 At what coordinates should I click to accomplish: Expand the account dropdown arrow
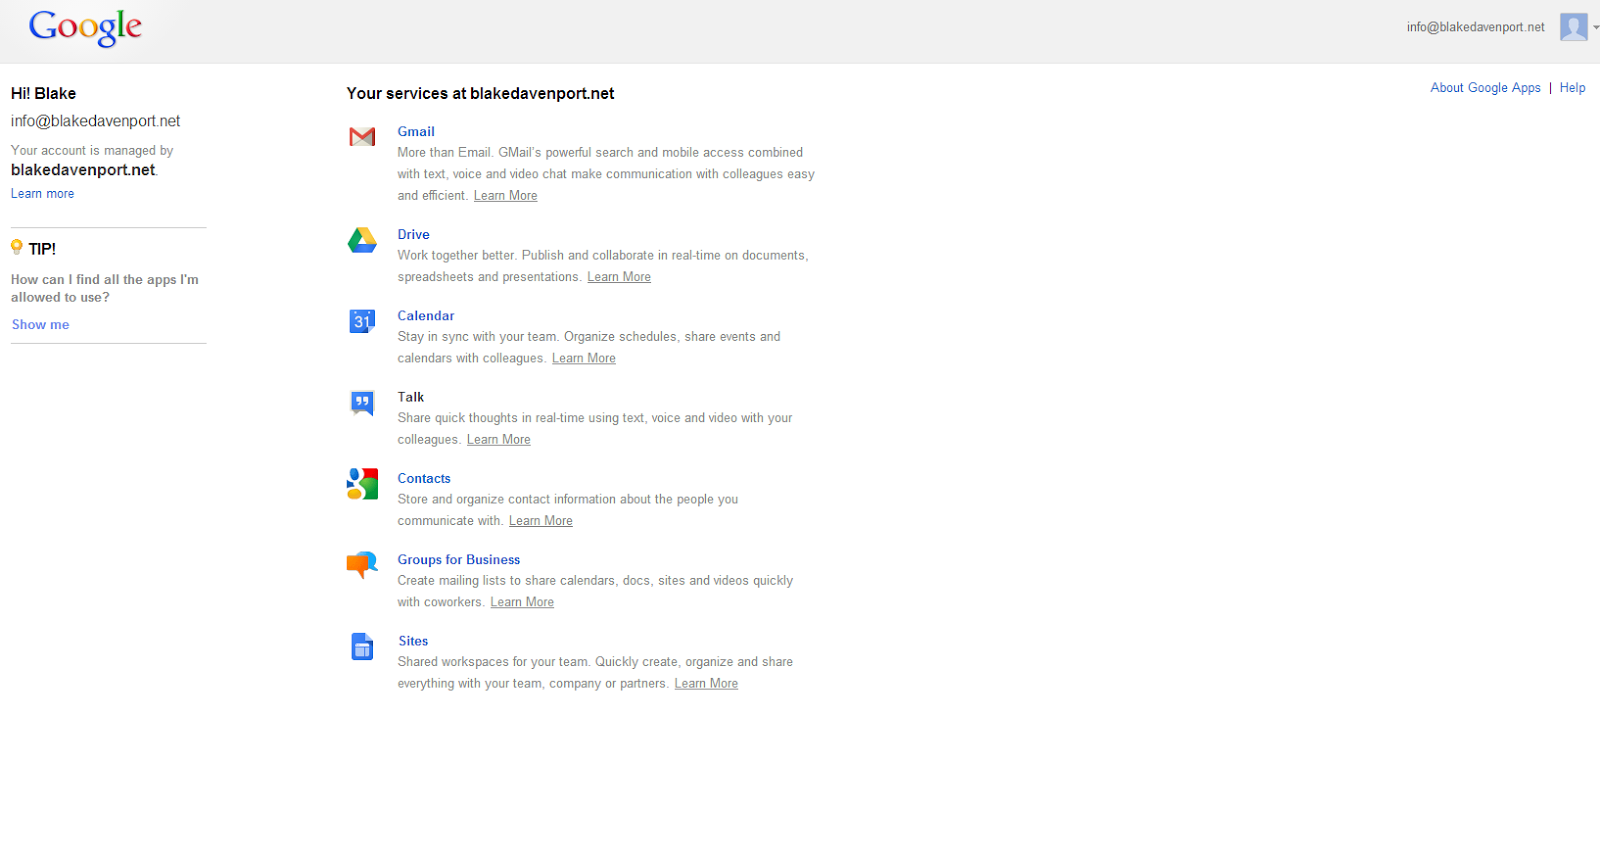click(x=1595, y=28)
